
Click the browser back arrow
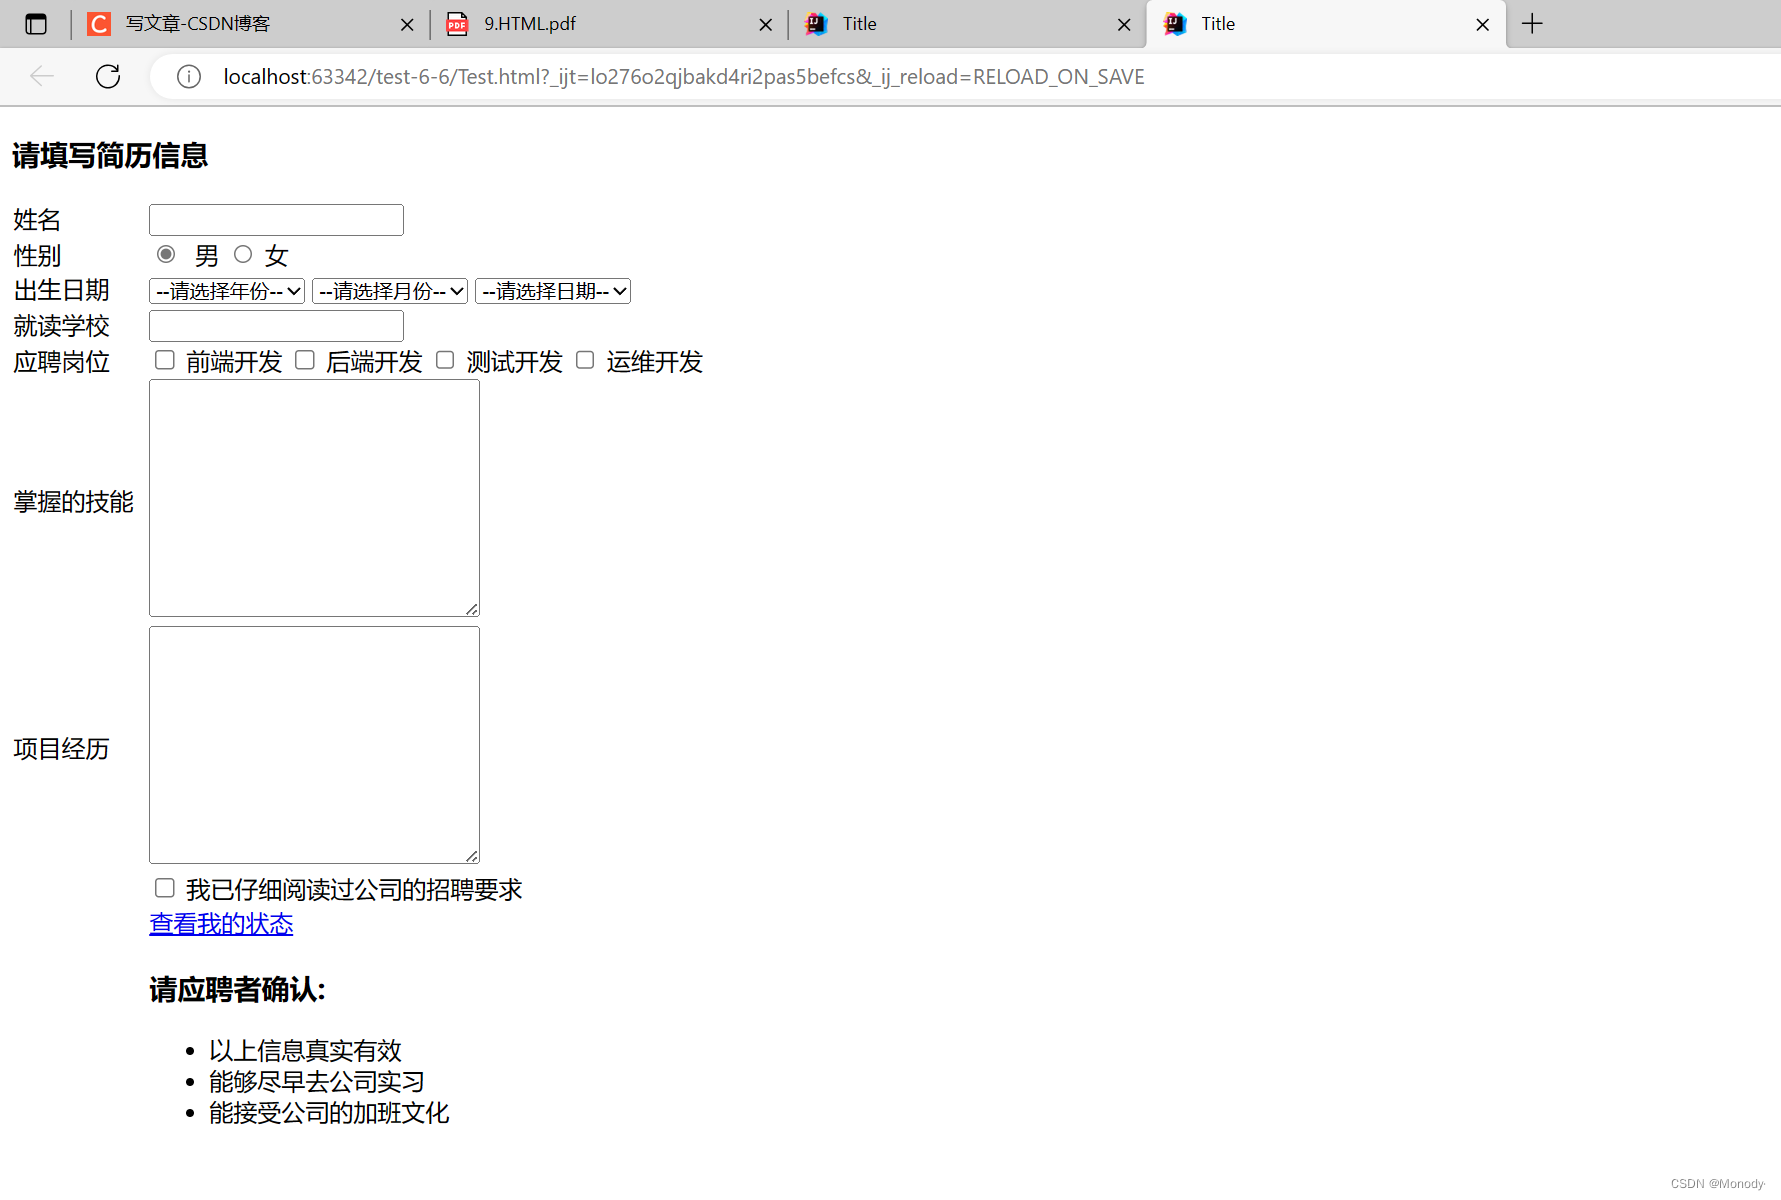[42, 76]
